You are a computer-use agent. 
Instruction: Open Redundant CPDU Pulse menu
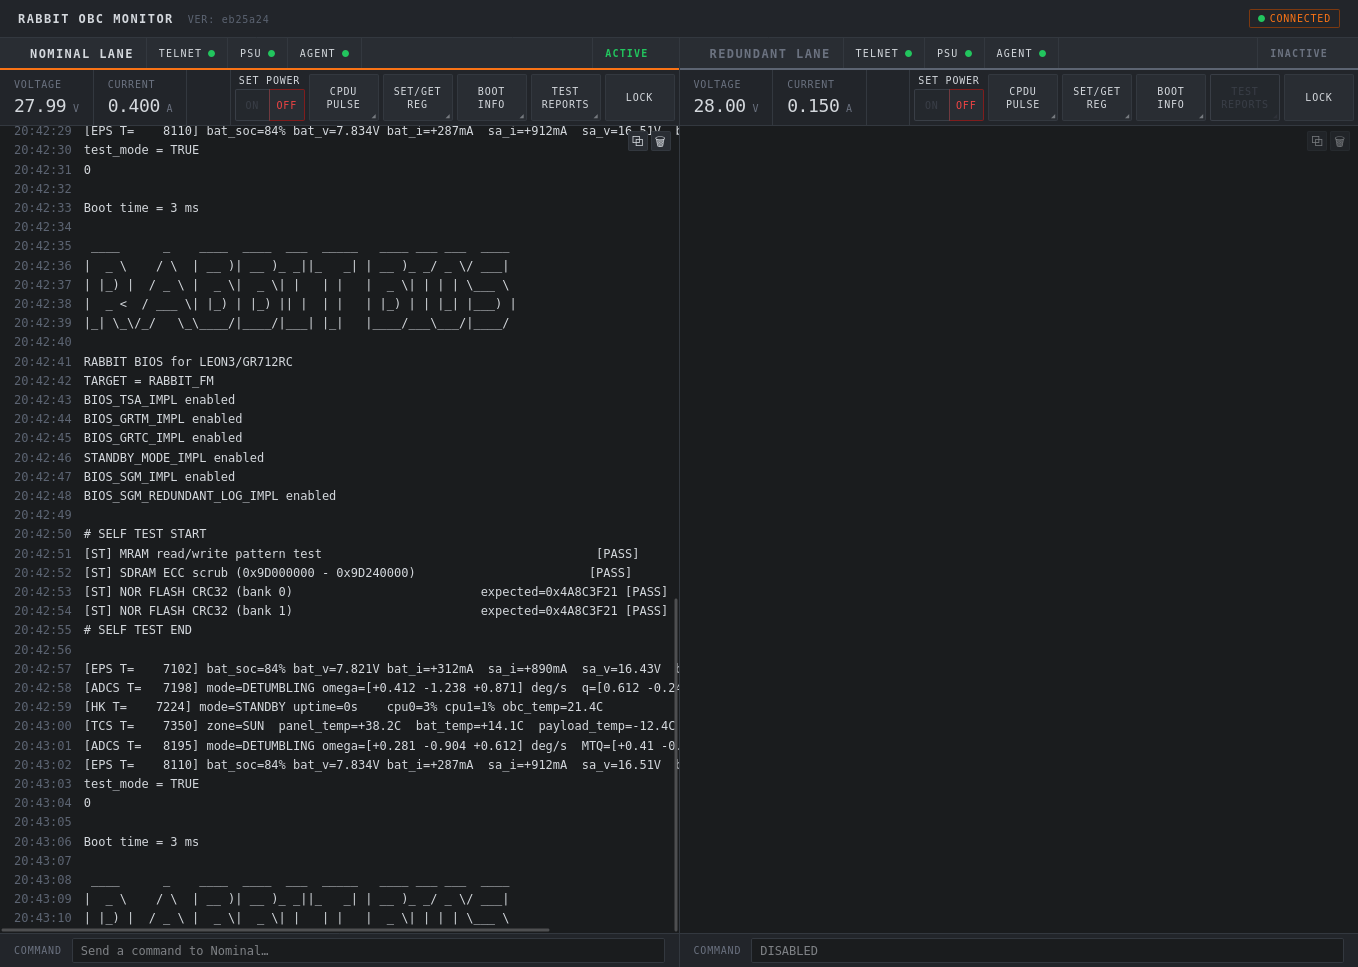[1023, 98]
